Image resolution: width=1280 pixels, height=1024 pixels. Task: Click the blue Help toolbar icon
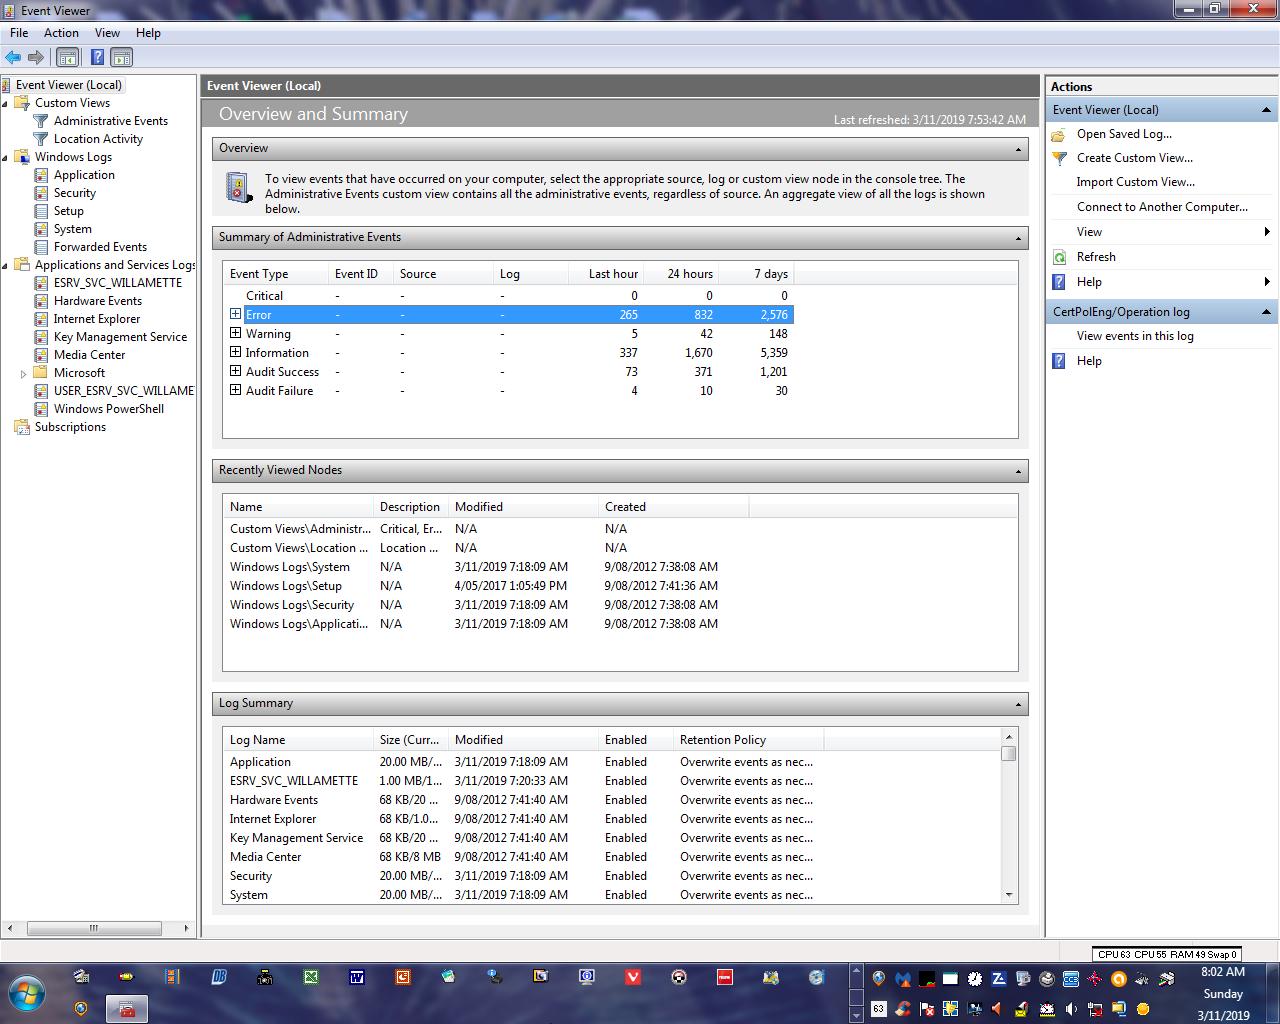coord(97,58)
